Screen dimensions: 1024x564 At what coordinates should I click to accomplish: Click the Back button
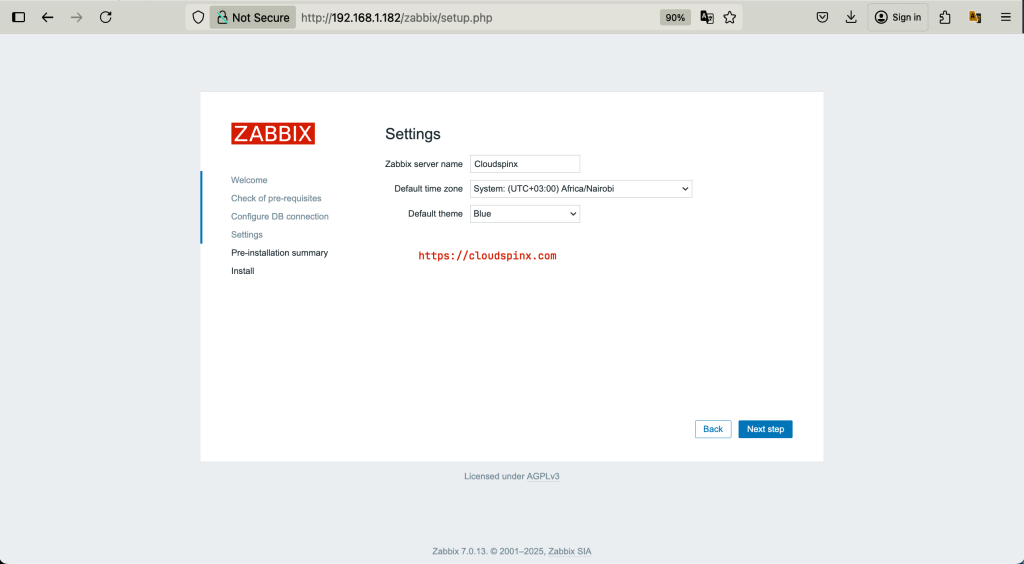[x=712, y=429]
